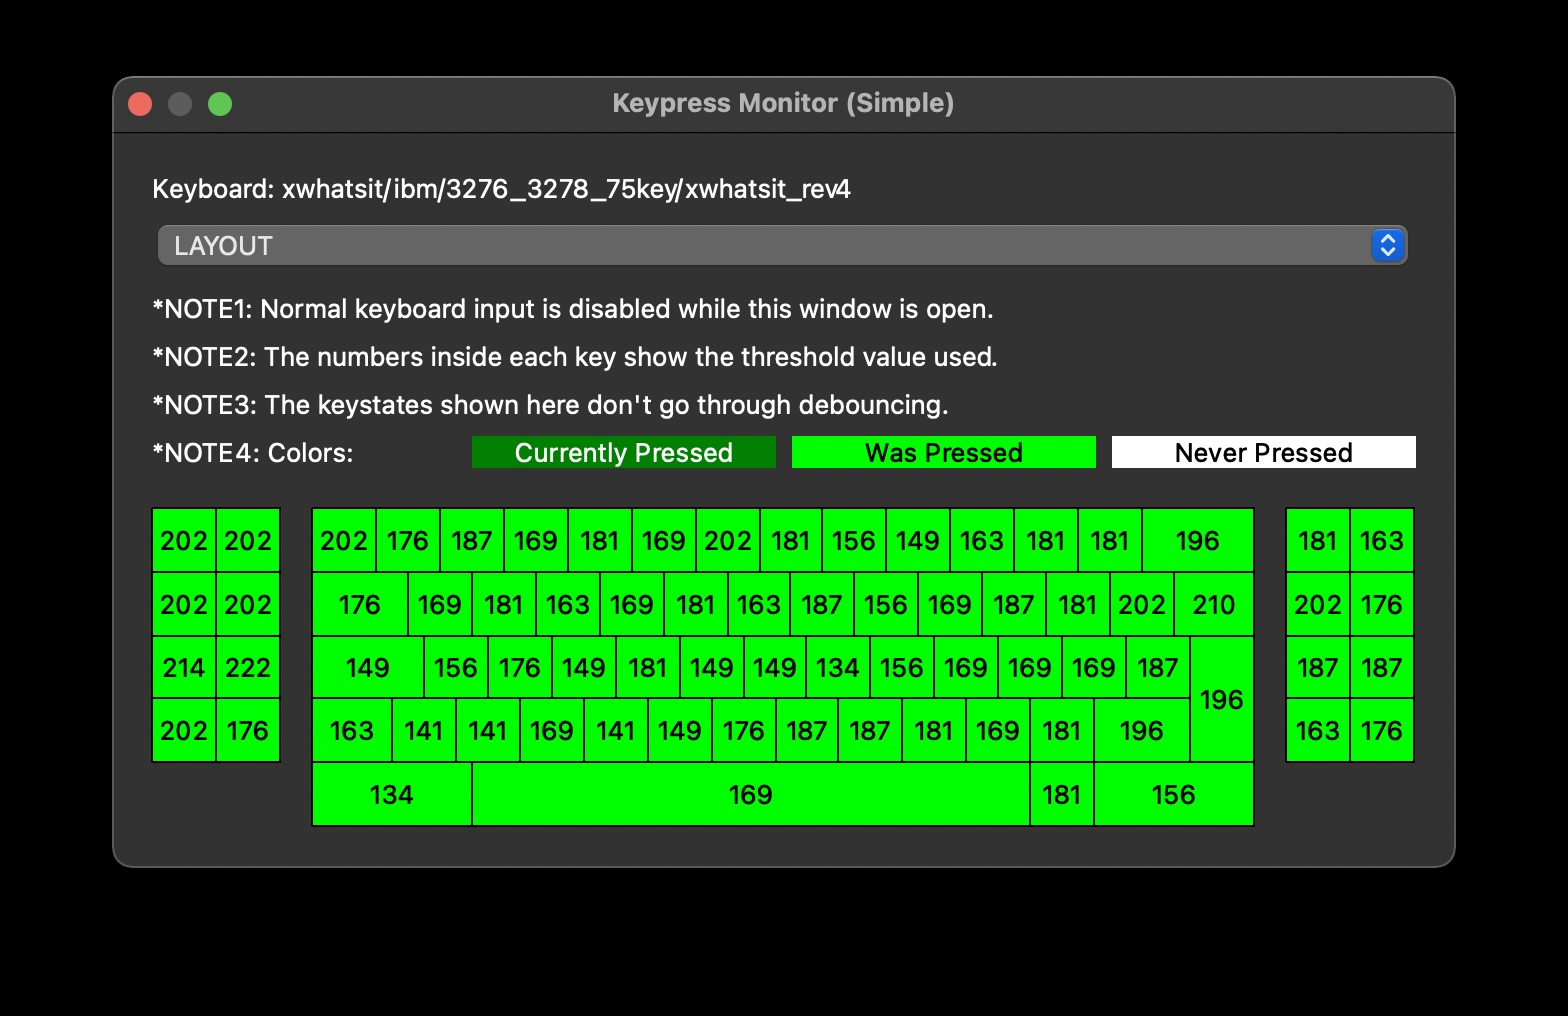Select the wide 176 key starting second row
Image resolution: width=1568 pixels, height=1016 pixels.
359,605
